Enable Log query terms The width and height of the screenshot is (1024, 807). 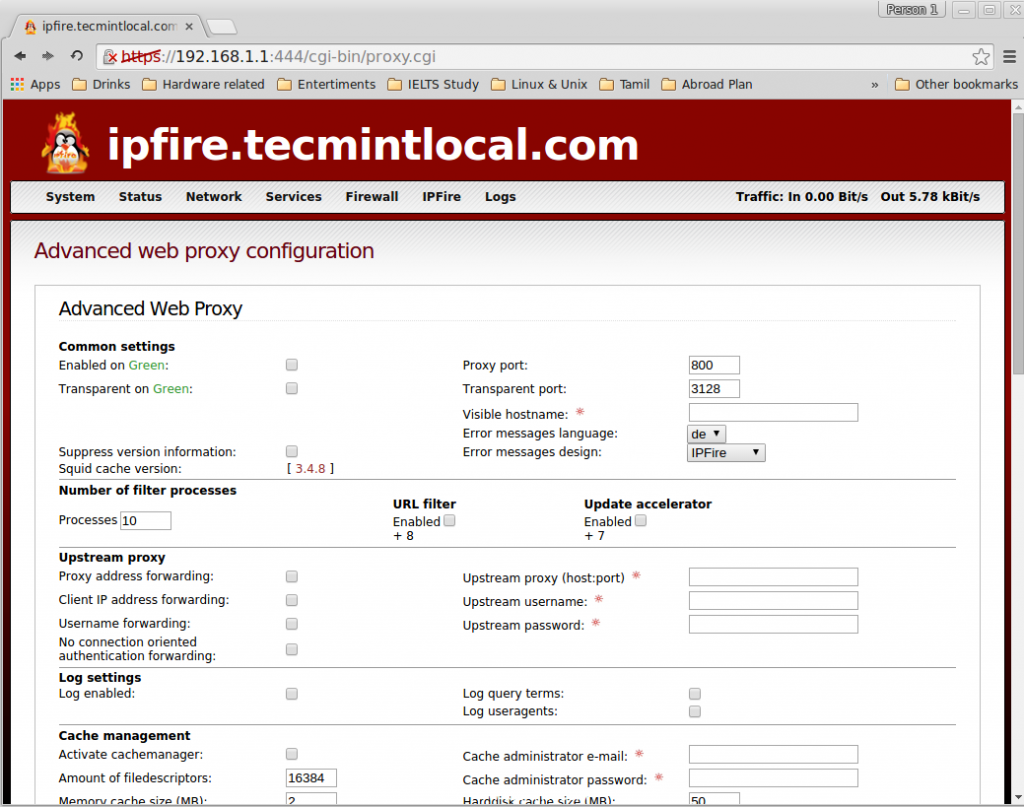click(694, 693)
